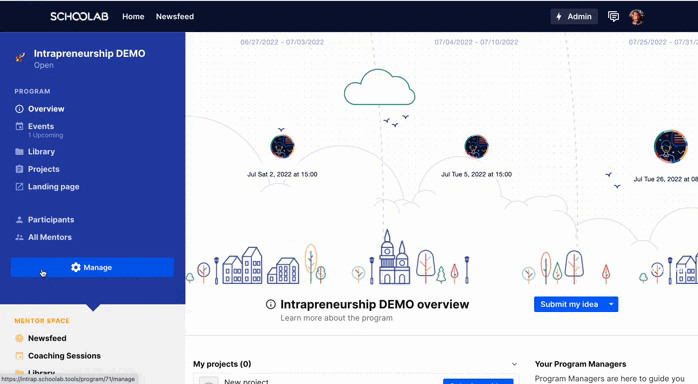Go to Overview in the sidebar

point(46,109)
